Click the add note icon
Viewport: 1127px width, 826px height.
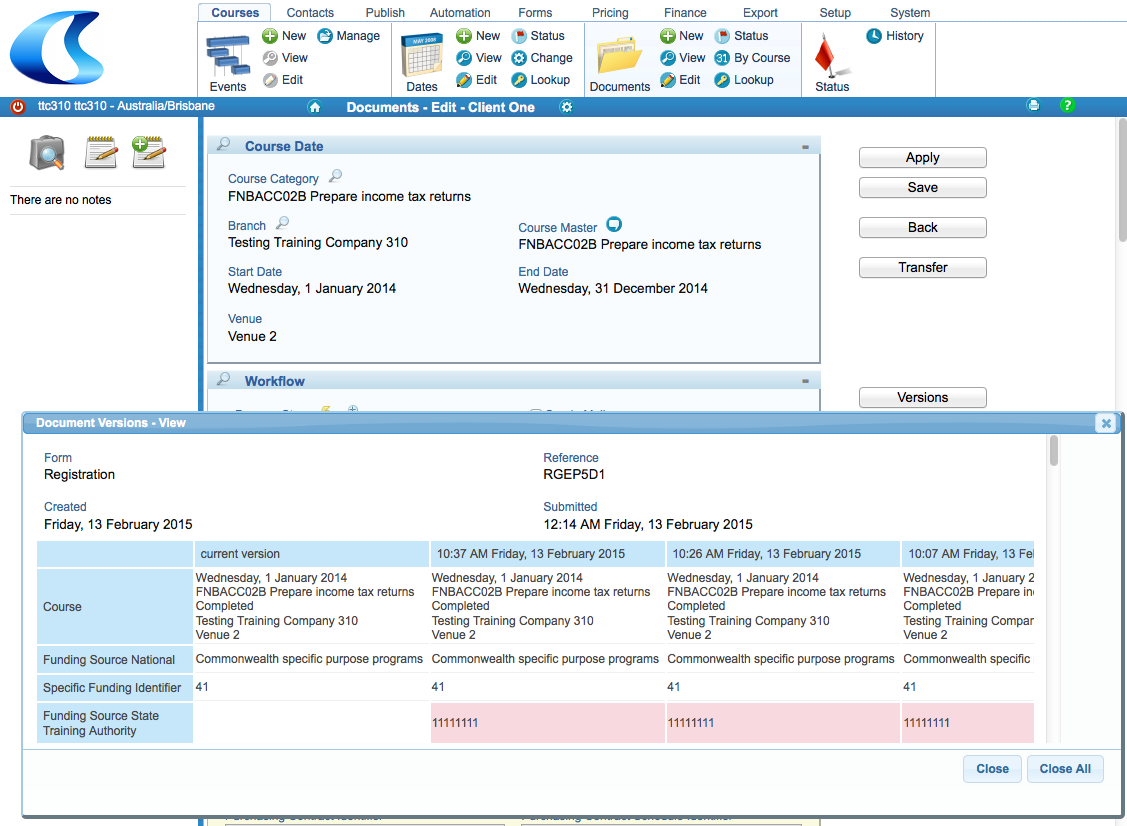point(149,152)
